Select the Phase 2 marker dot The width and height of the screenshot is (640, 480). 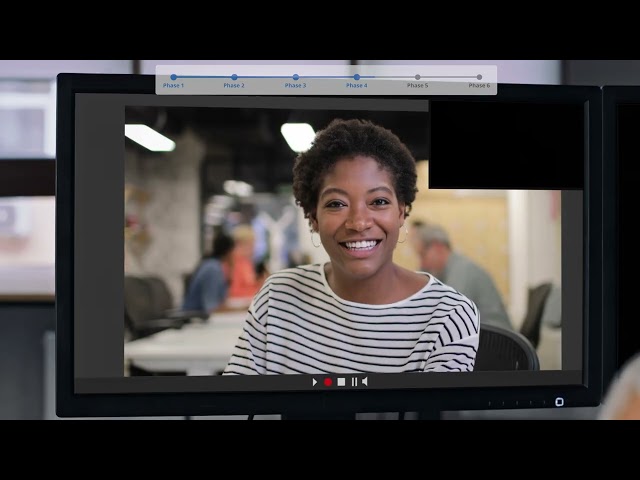(234, 76)
